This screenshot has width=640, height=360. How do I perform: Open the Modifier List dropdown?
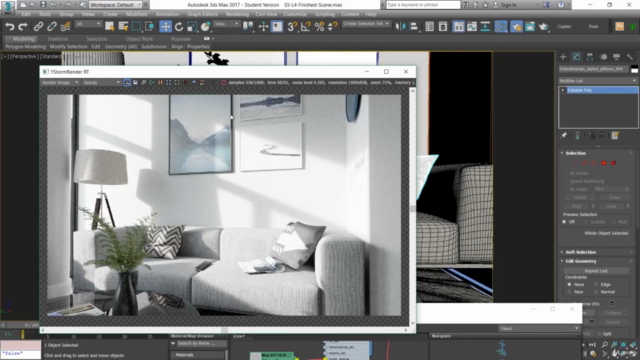coord(598,81)
